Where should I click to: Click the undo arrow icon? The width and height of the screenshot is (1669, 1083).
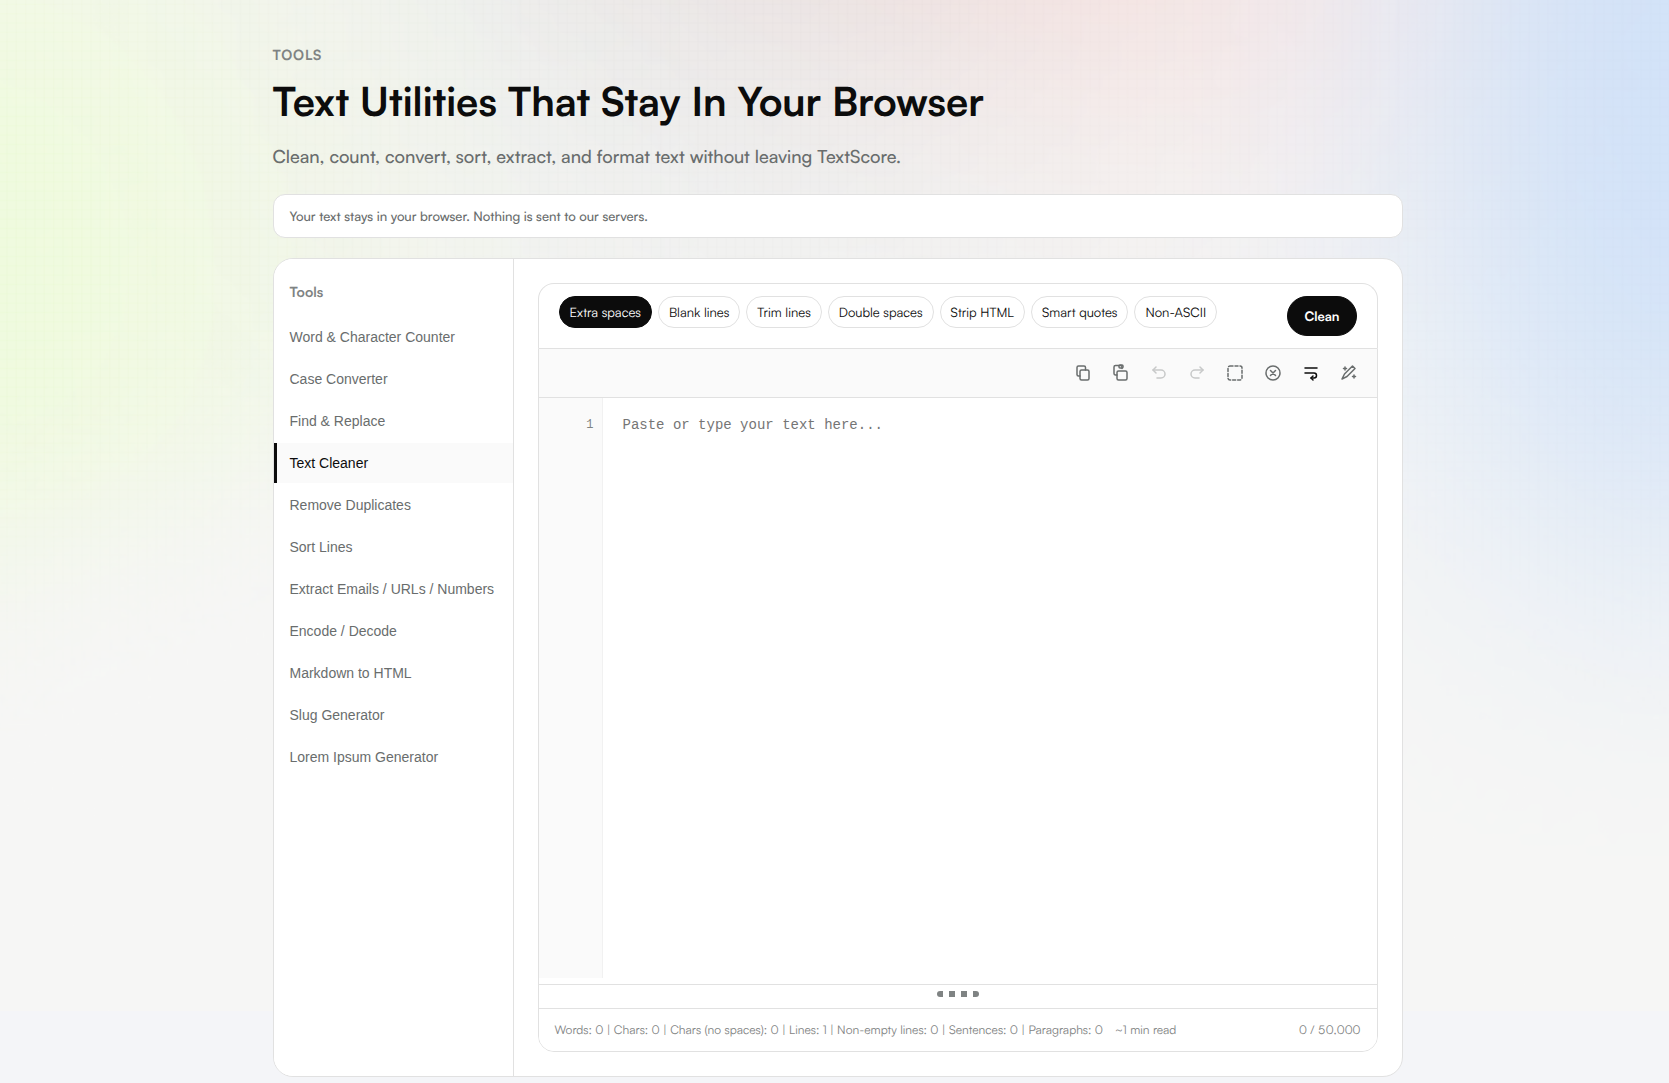[1158, 373]
